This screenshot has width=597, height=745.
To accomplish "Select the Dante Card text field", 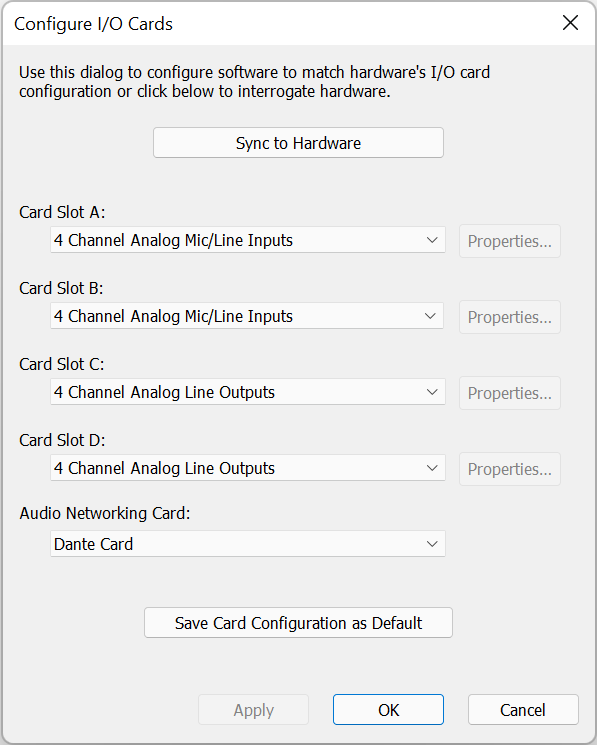I will (x=248, y=544).
